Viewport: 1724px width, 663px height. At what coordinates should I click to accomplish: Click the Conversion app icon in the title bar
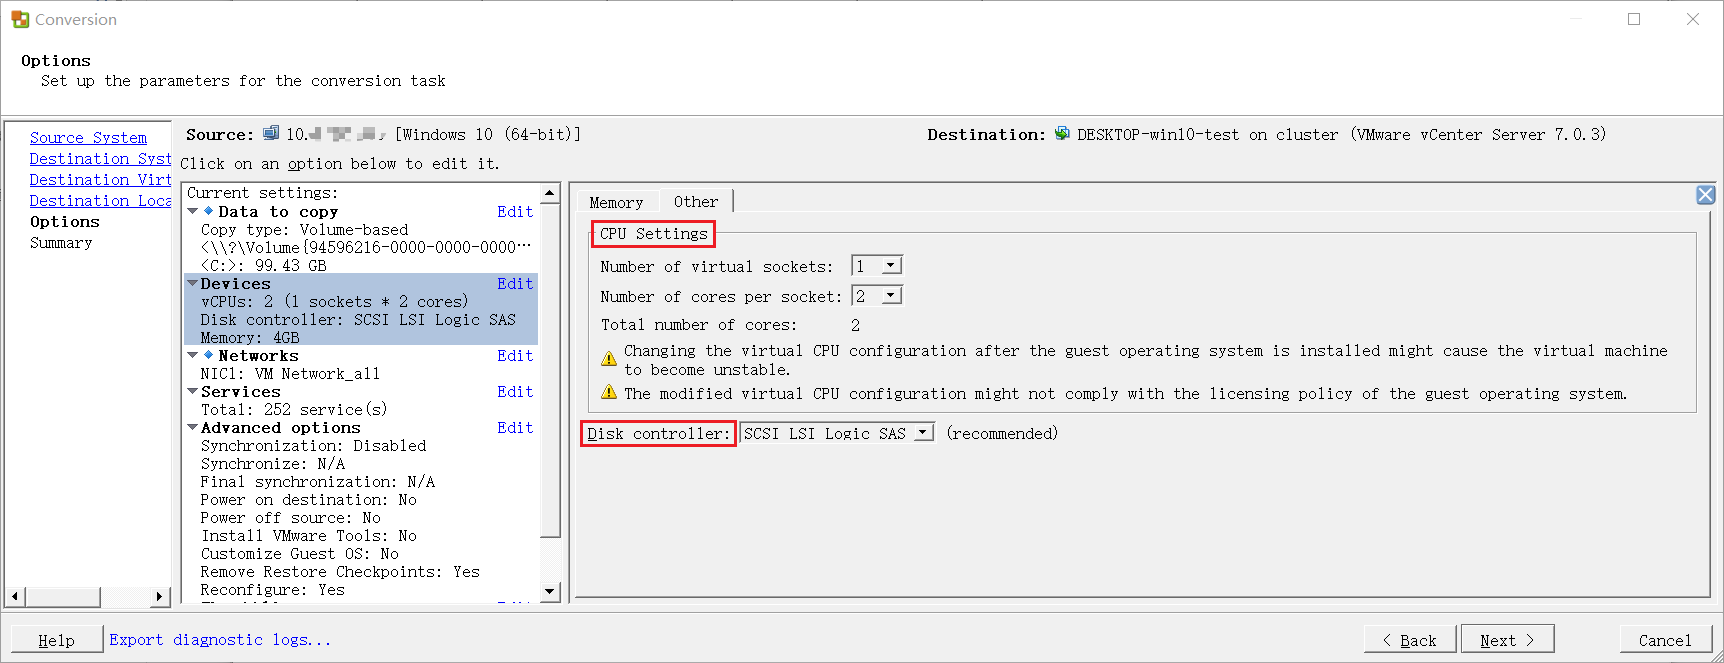coord(20,19)
